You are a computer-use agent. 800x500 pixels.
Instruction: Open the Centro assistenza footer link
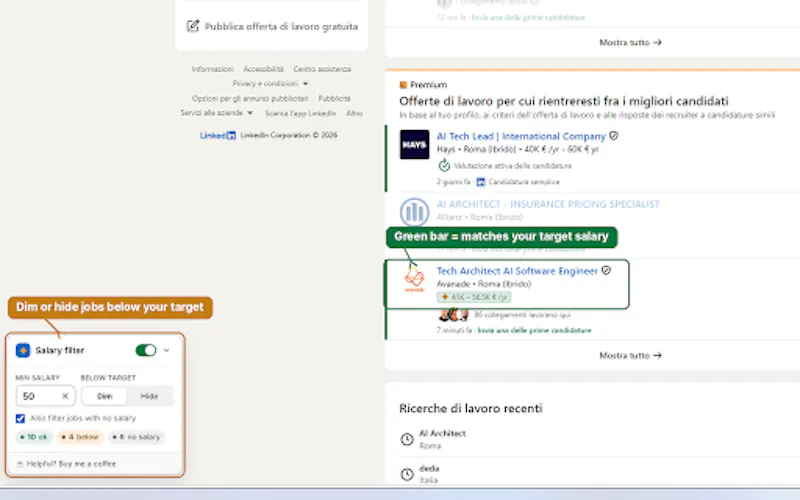point(322,69)
